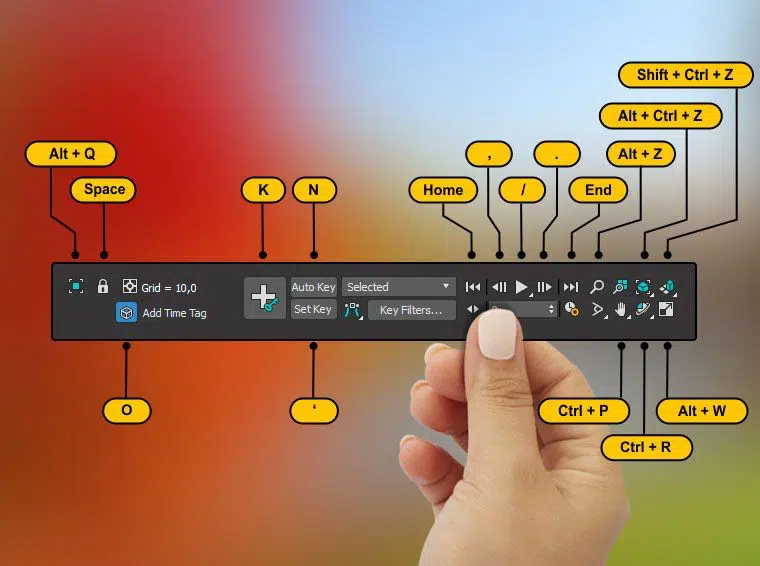Click the large Set Keys plus-key button
760x566 pixels.
264,298
